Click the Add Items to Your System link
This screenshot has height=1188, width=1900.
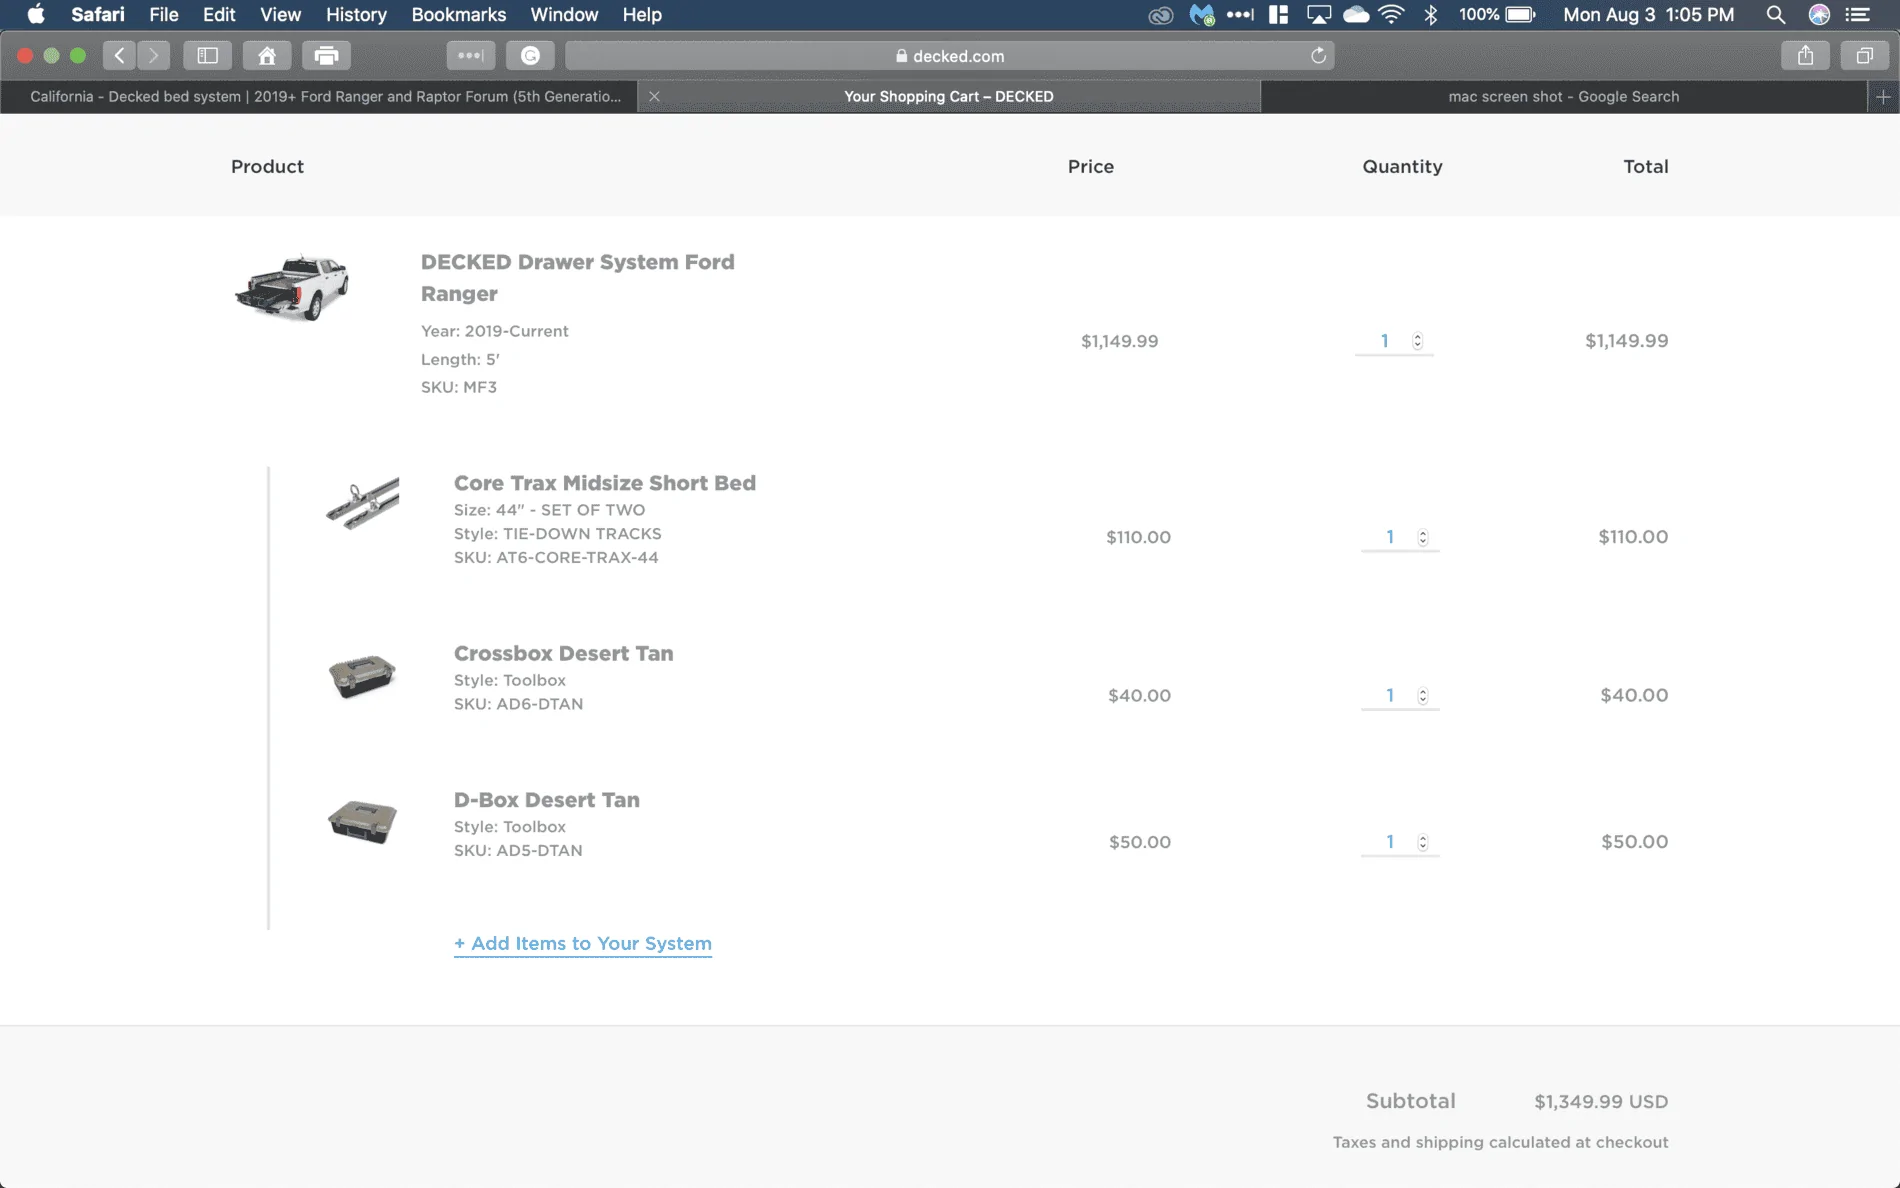(583, 943)
